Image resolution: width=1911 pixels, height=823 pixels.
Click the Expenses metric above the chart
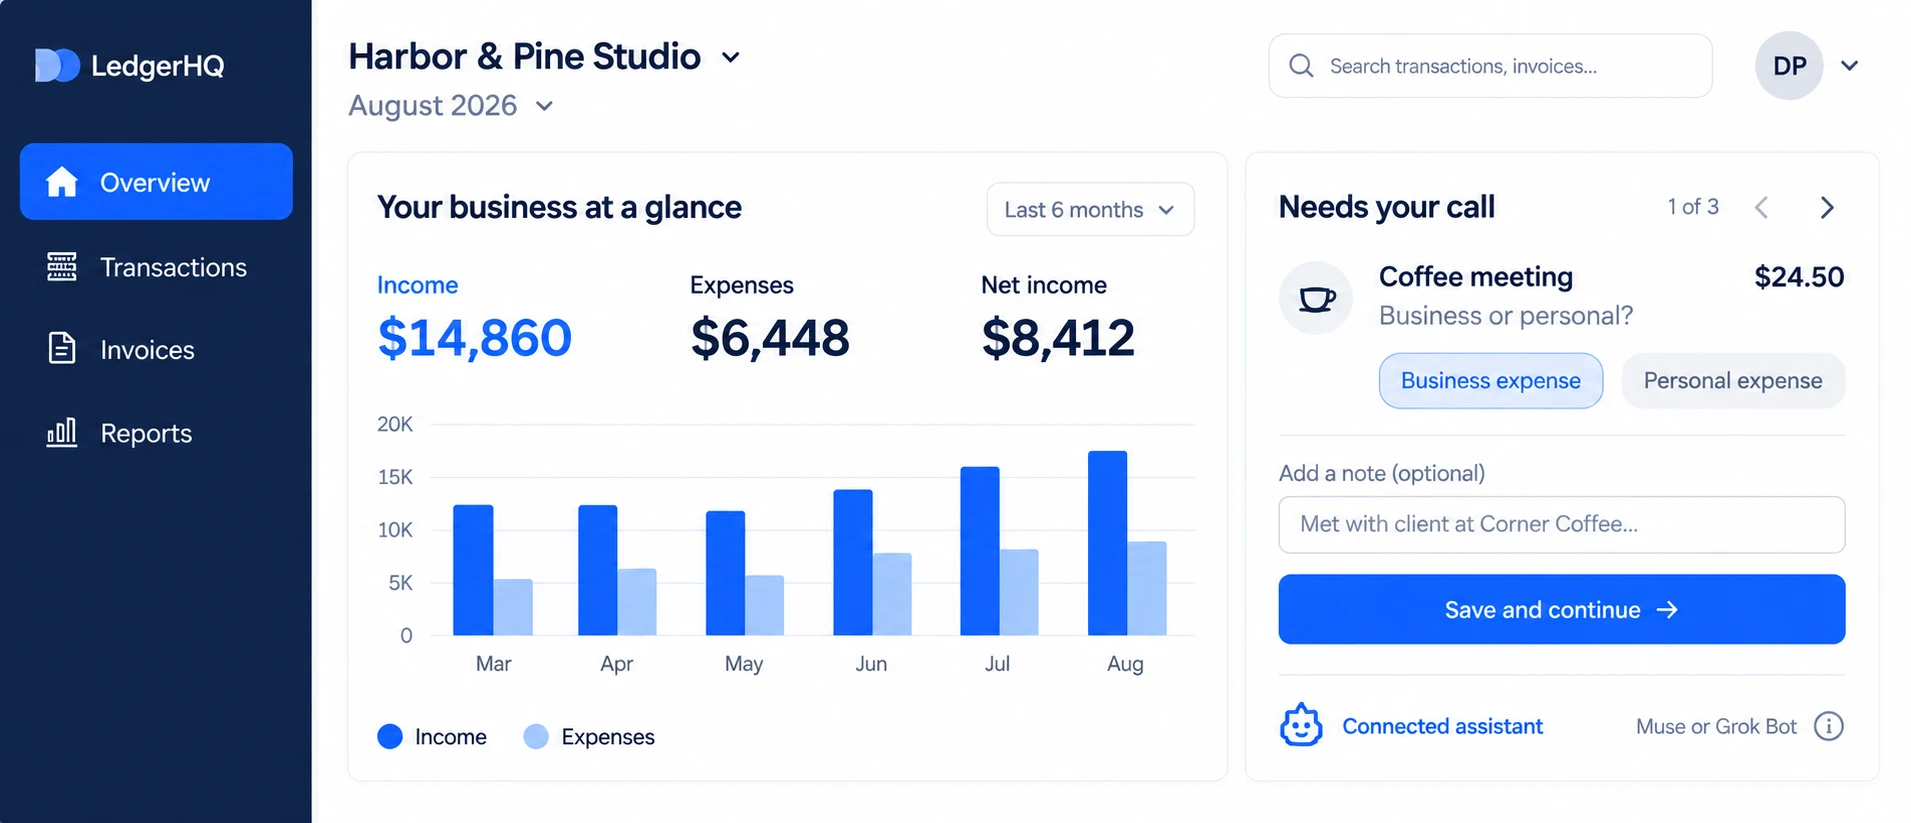pyautogui.click(x=770, y=319)
